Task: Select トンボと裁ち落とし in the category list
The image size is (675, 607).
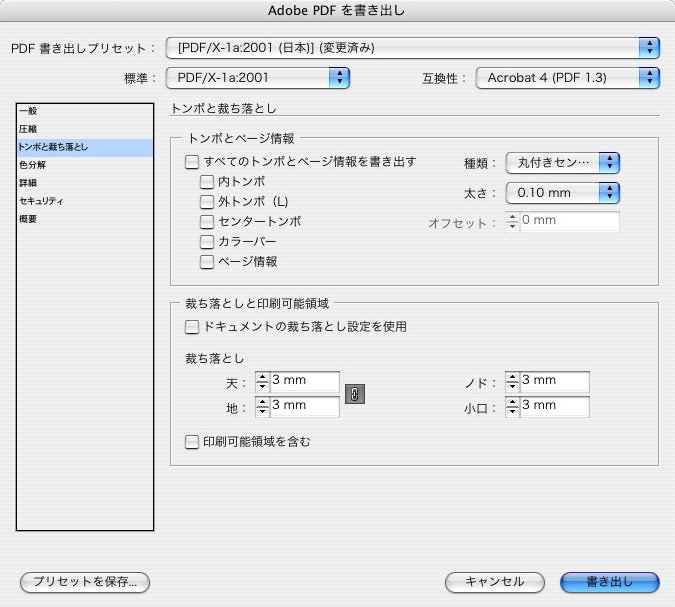Action: point(84,147)
